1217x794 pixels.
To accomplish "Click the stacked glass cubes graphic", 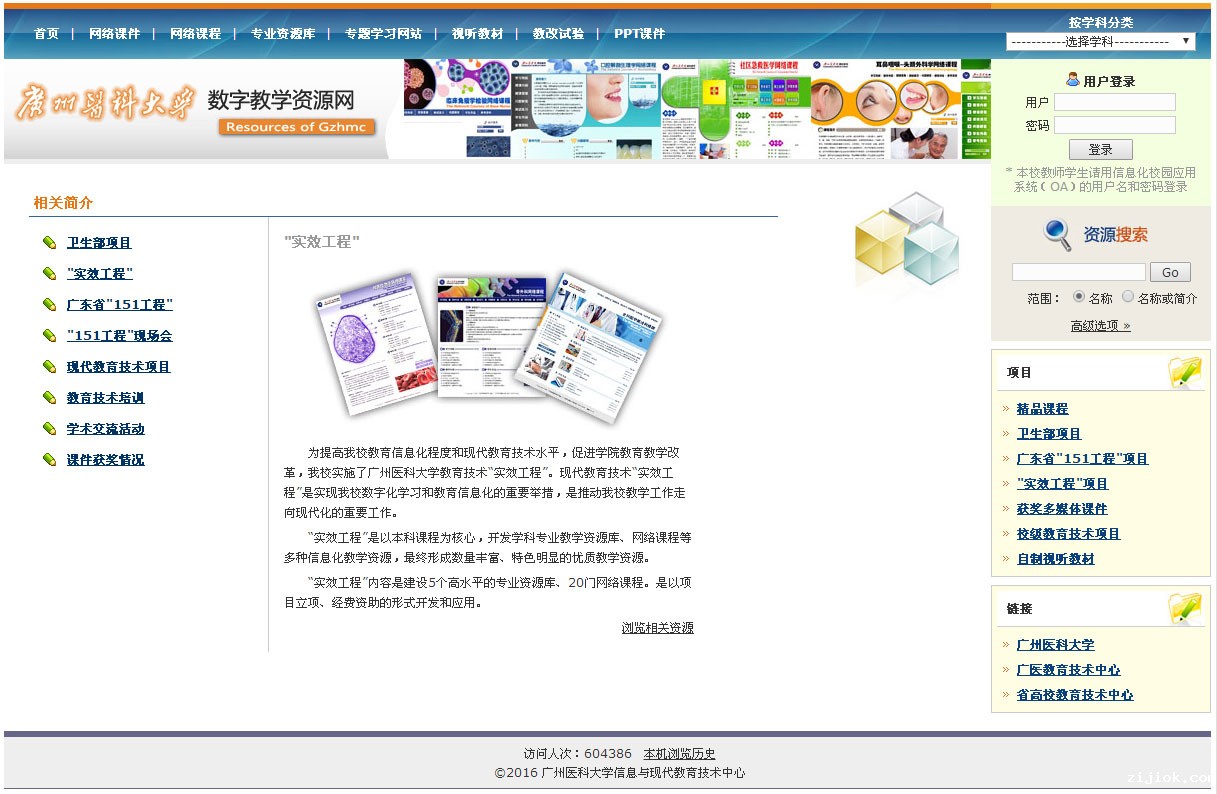I will (905, 243).
